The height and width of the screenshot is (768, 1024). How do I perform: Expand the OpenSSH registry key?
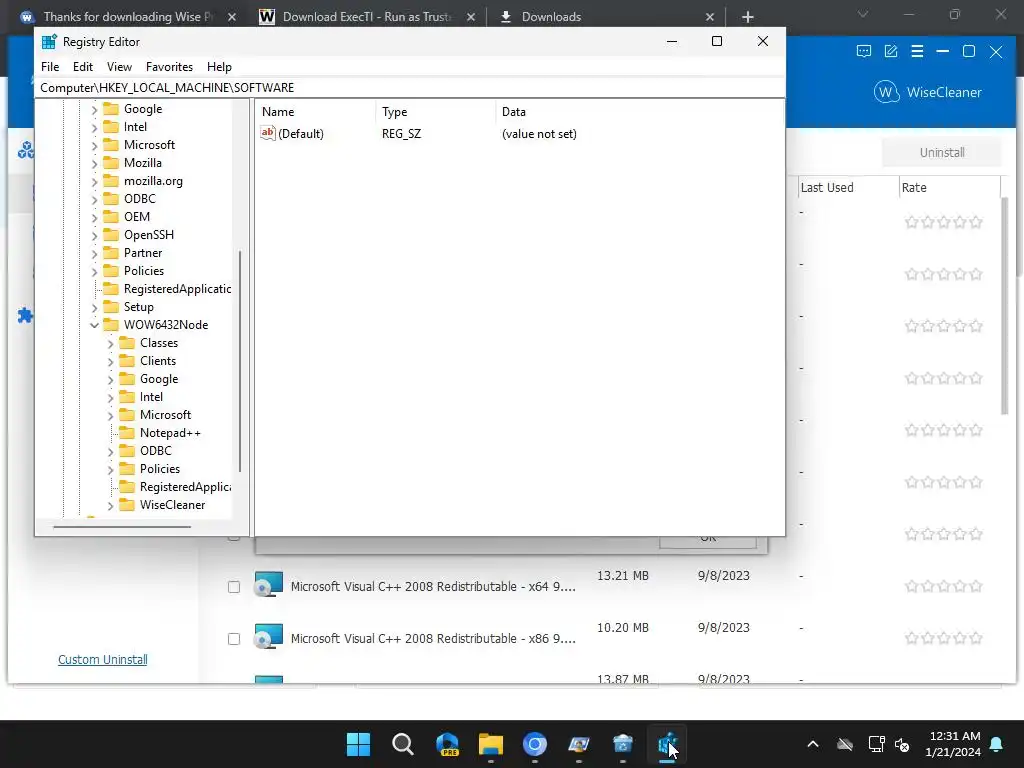(x=95, y=235)
